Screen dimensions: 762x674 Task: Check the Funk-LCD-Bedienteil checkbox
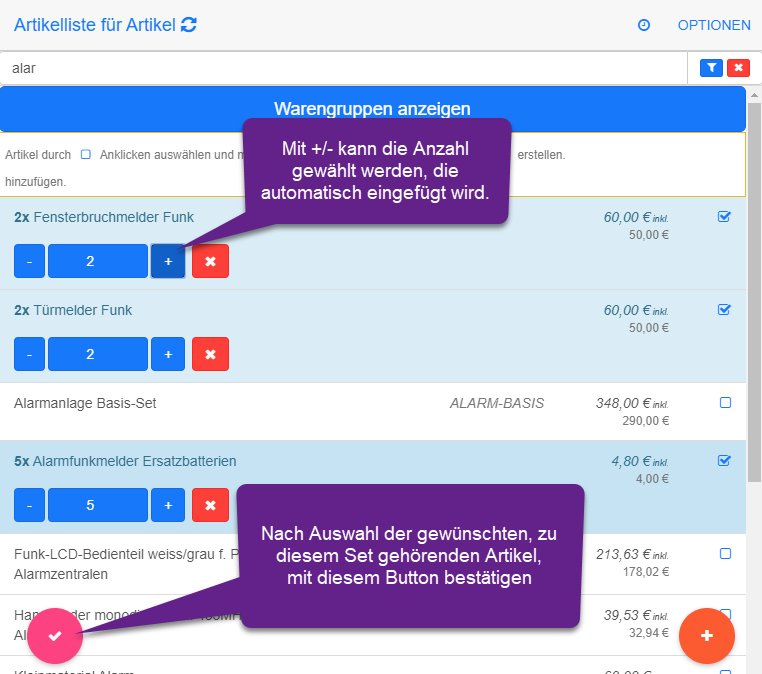(725, 553)
